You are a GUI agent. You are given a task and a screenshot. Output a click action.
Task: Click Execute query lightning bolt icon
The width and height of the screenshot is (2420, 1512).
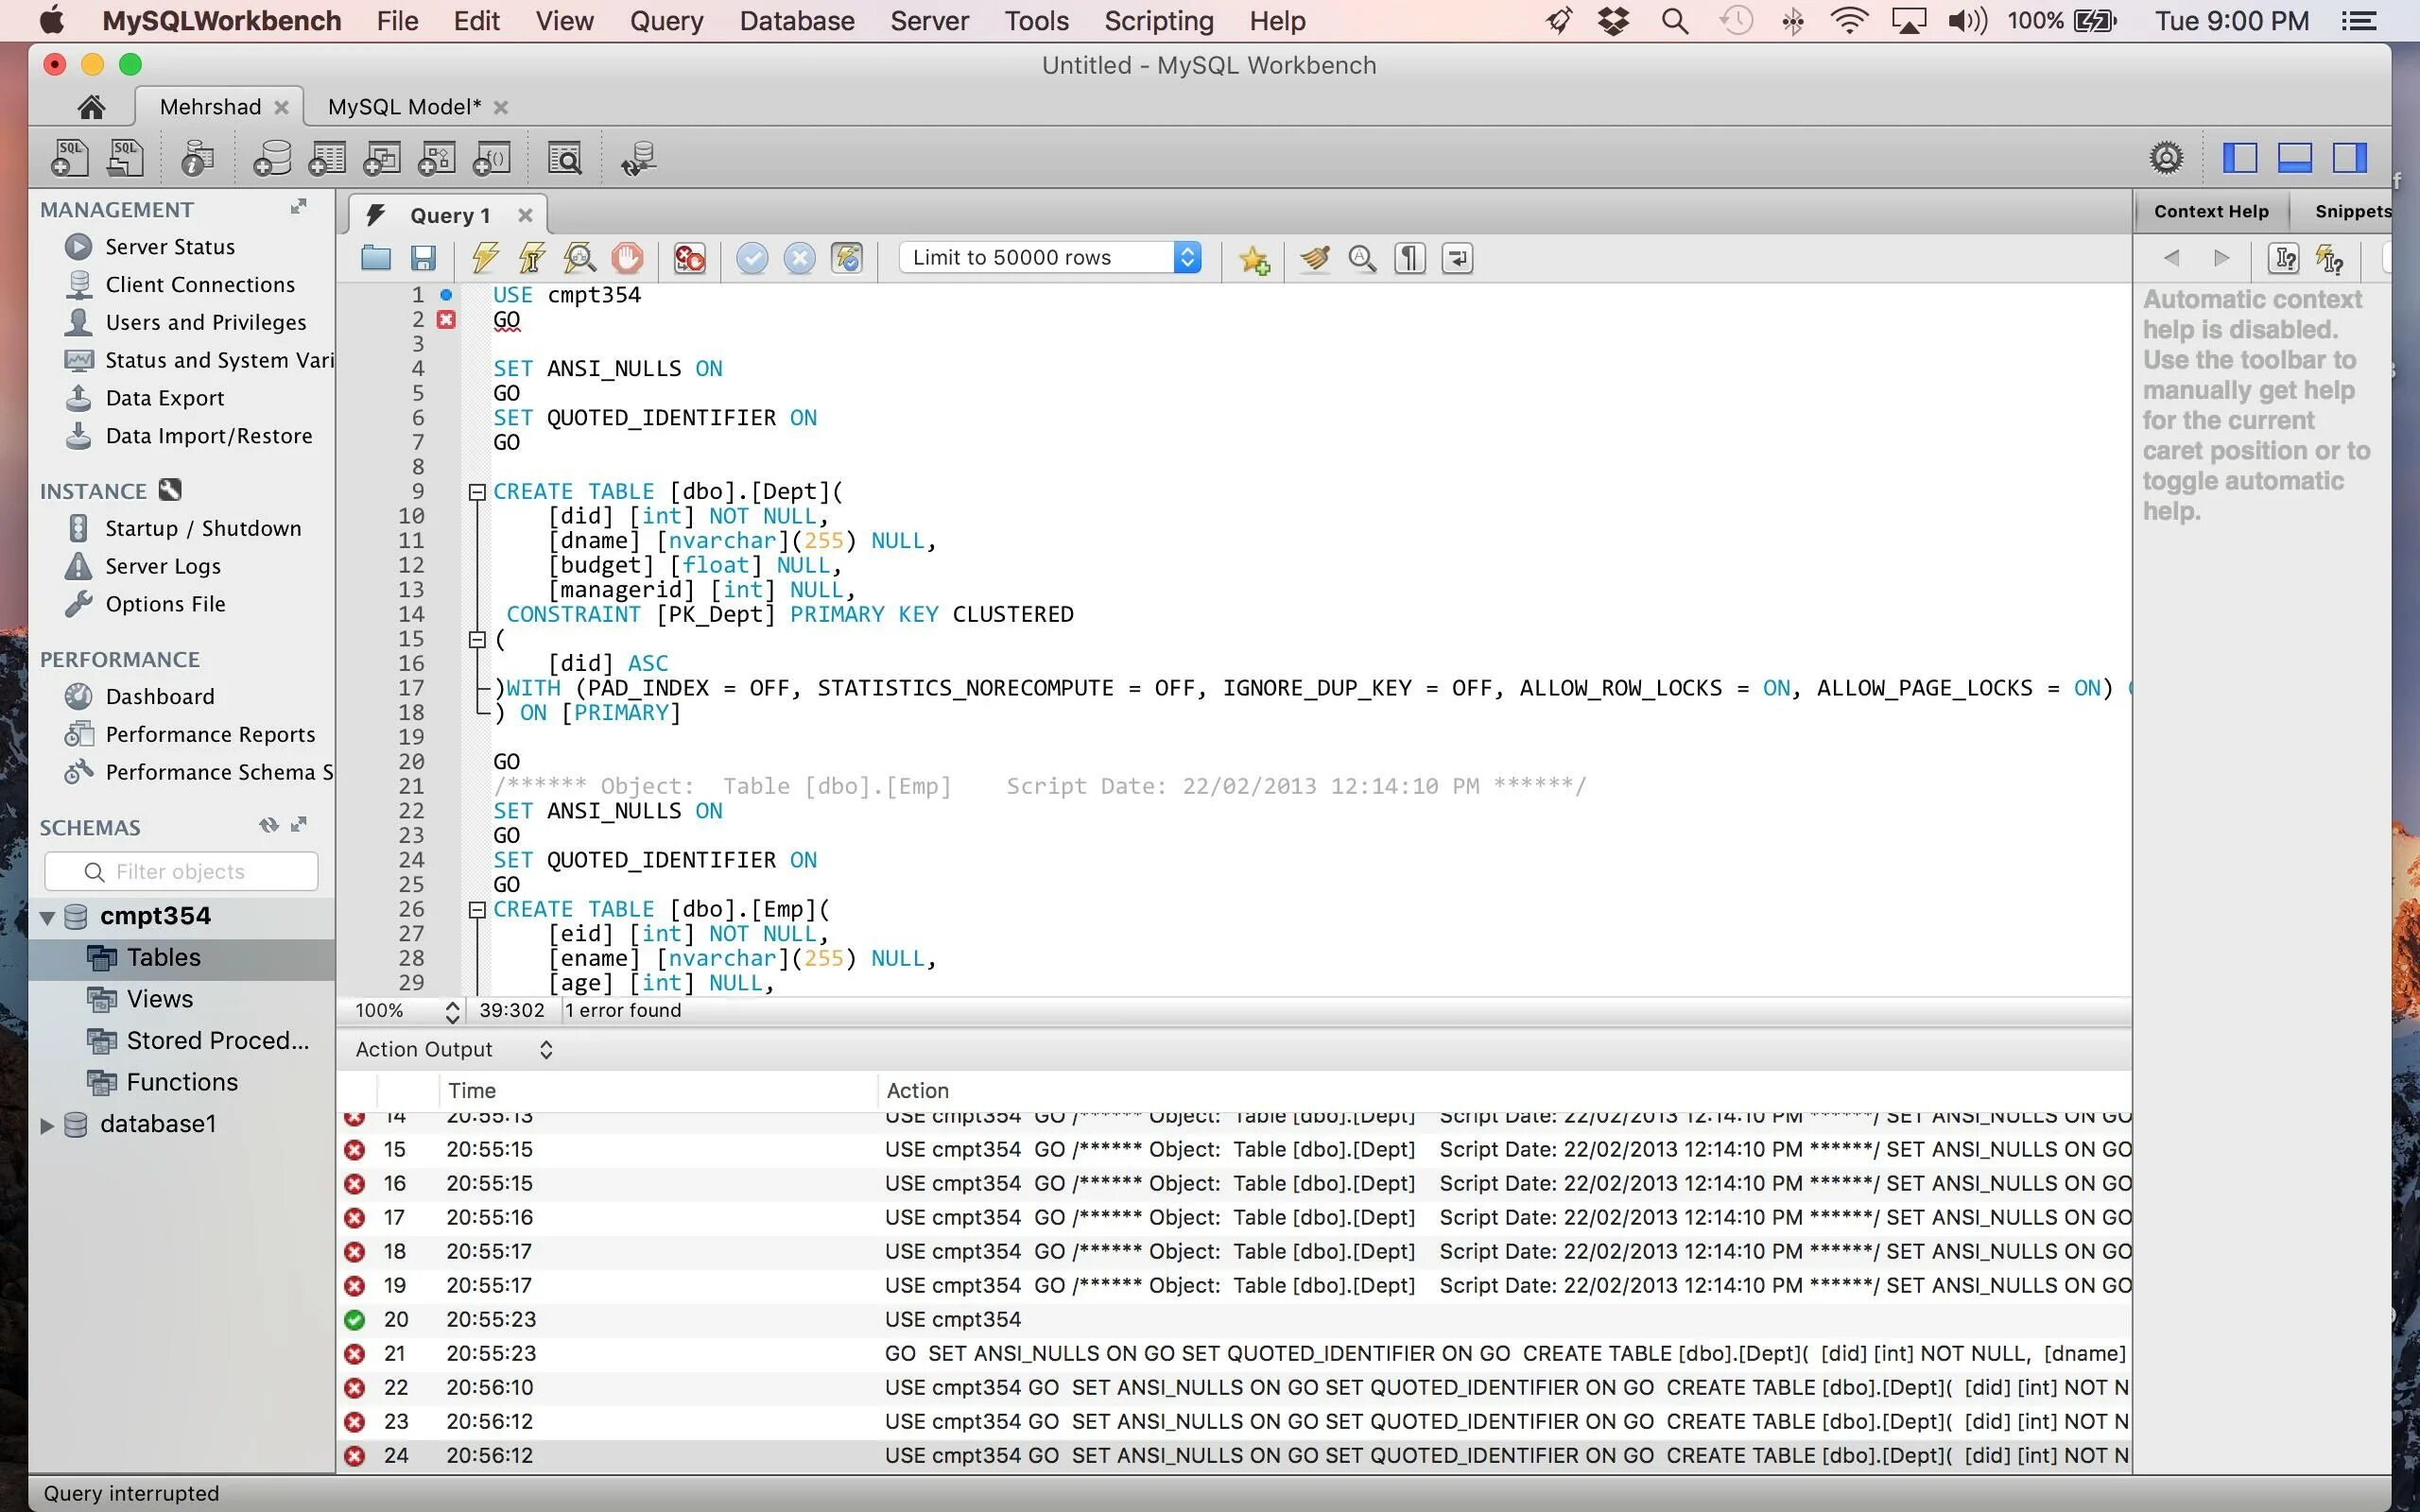coord(485,258)
